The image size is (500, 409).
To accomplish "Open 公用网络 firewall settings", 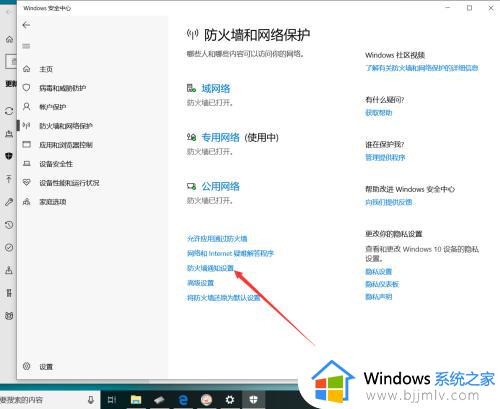I will pyautogui.click(x=220, y=186).
